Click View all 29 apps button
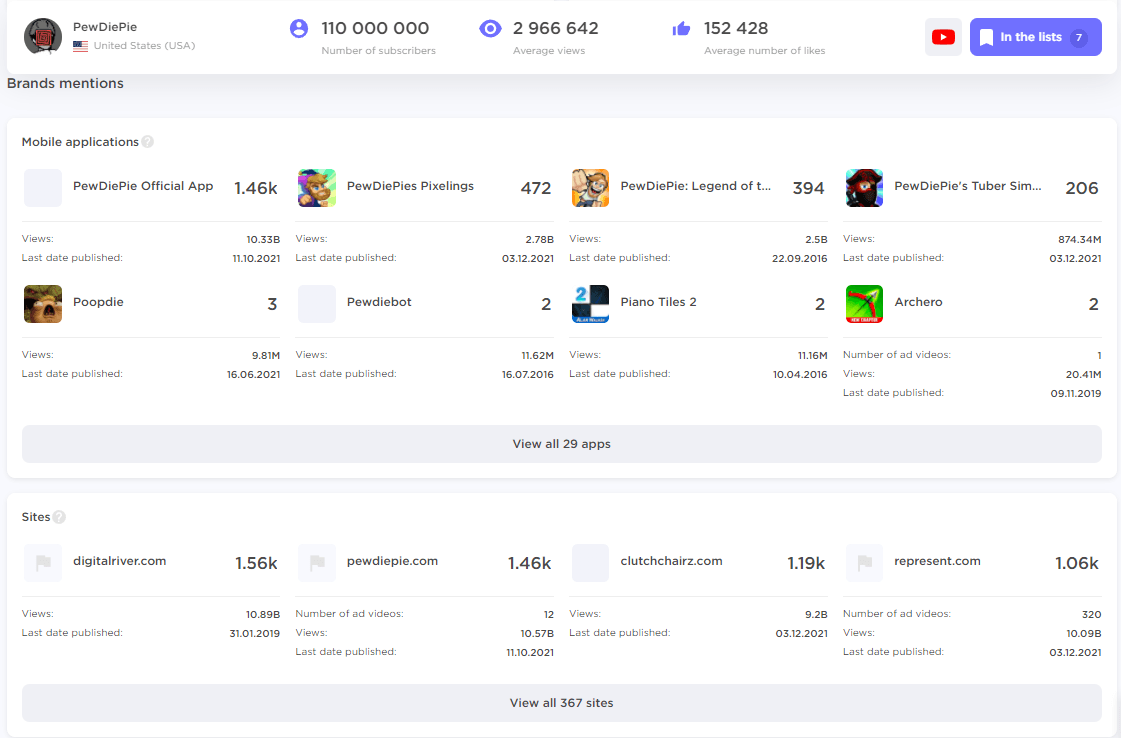 pyautogui.click(x=561, y=444)
